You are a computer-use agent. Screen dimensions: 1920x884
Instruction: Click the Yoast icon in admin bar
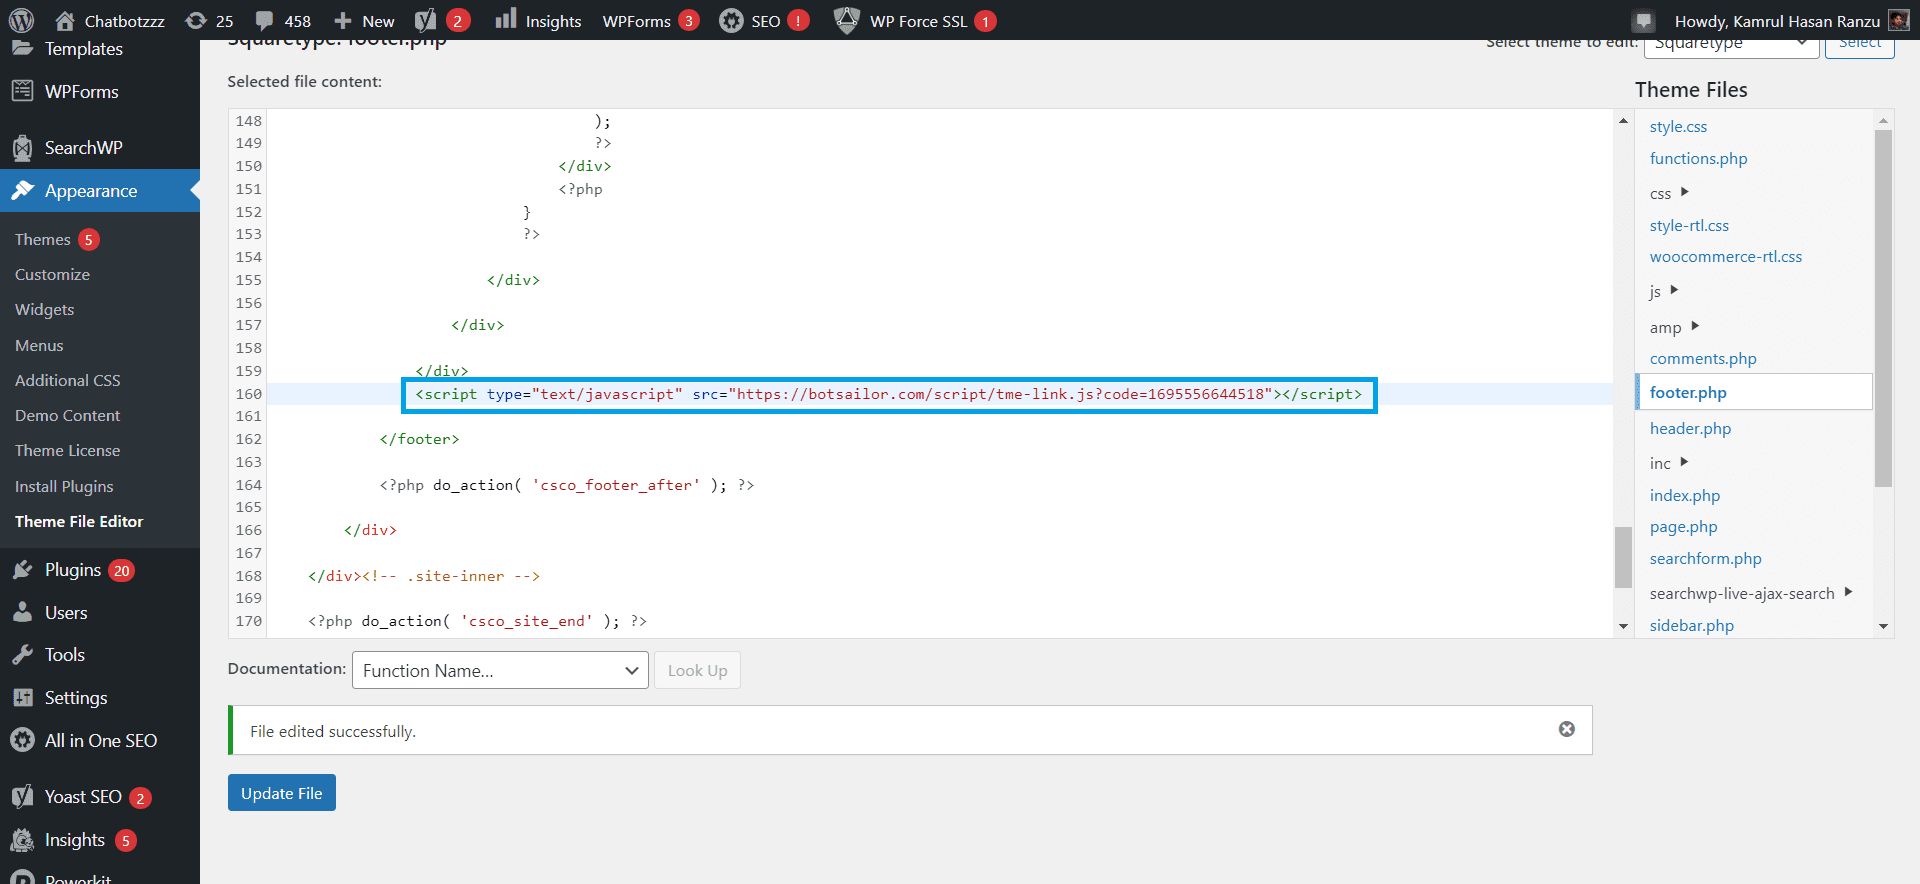tap(426, 20)
